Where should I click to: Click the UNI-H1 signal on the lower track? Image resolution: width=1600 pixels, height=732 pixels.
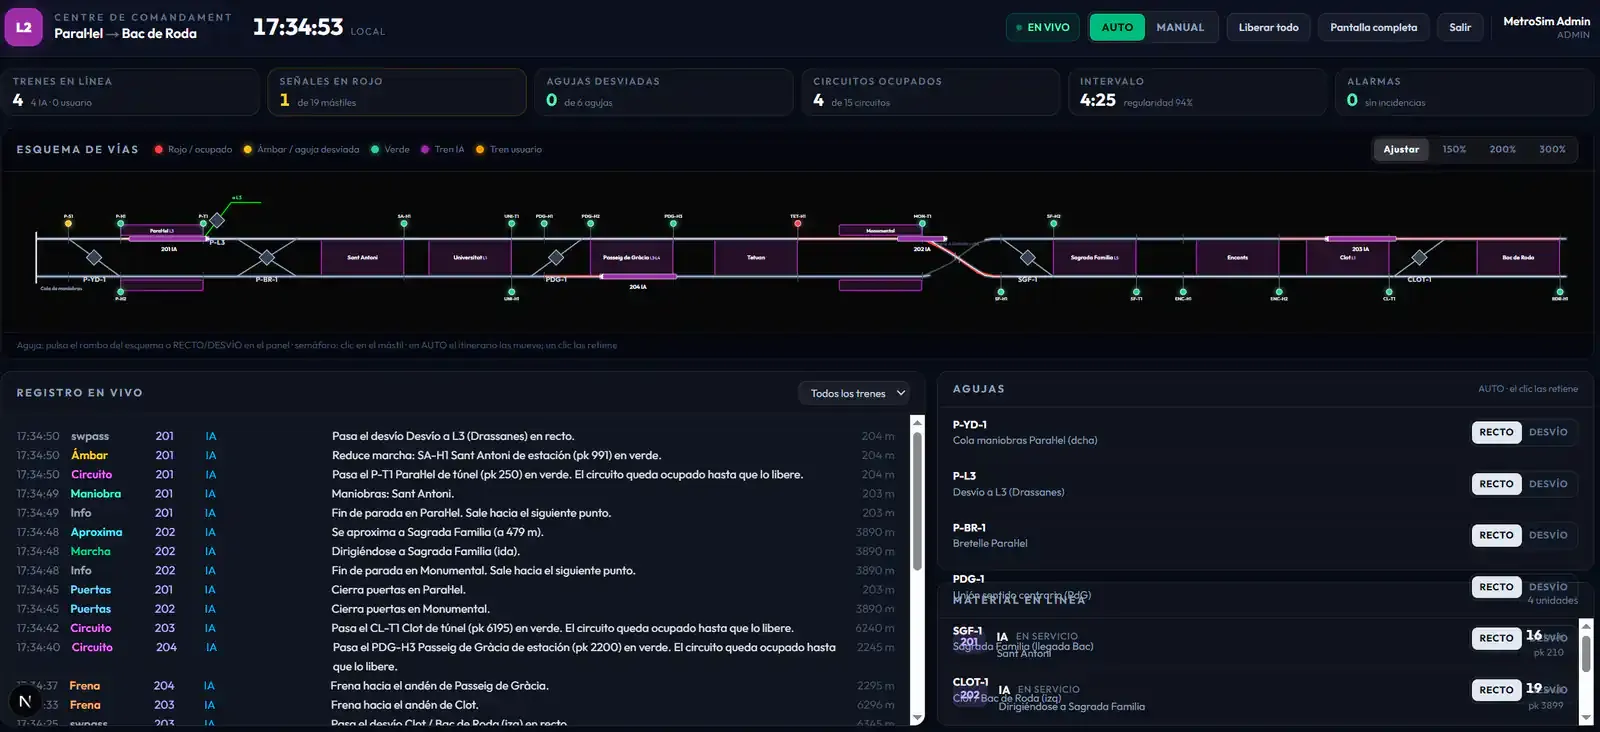tap(511, 292)
